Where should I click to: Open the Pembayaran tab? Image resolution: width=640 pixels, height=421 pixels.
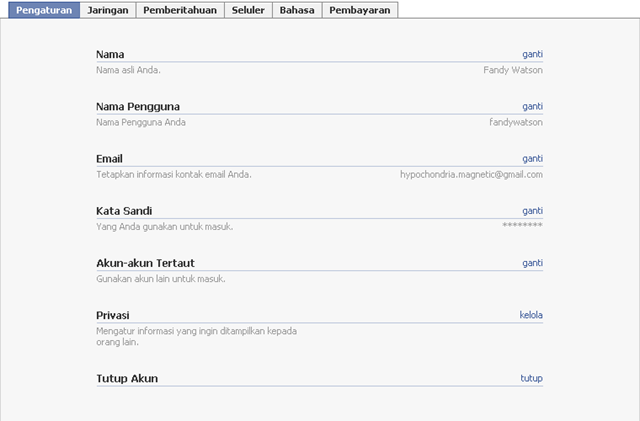tap(360, 10)
